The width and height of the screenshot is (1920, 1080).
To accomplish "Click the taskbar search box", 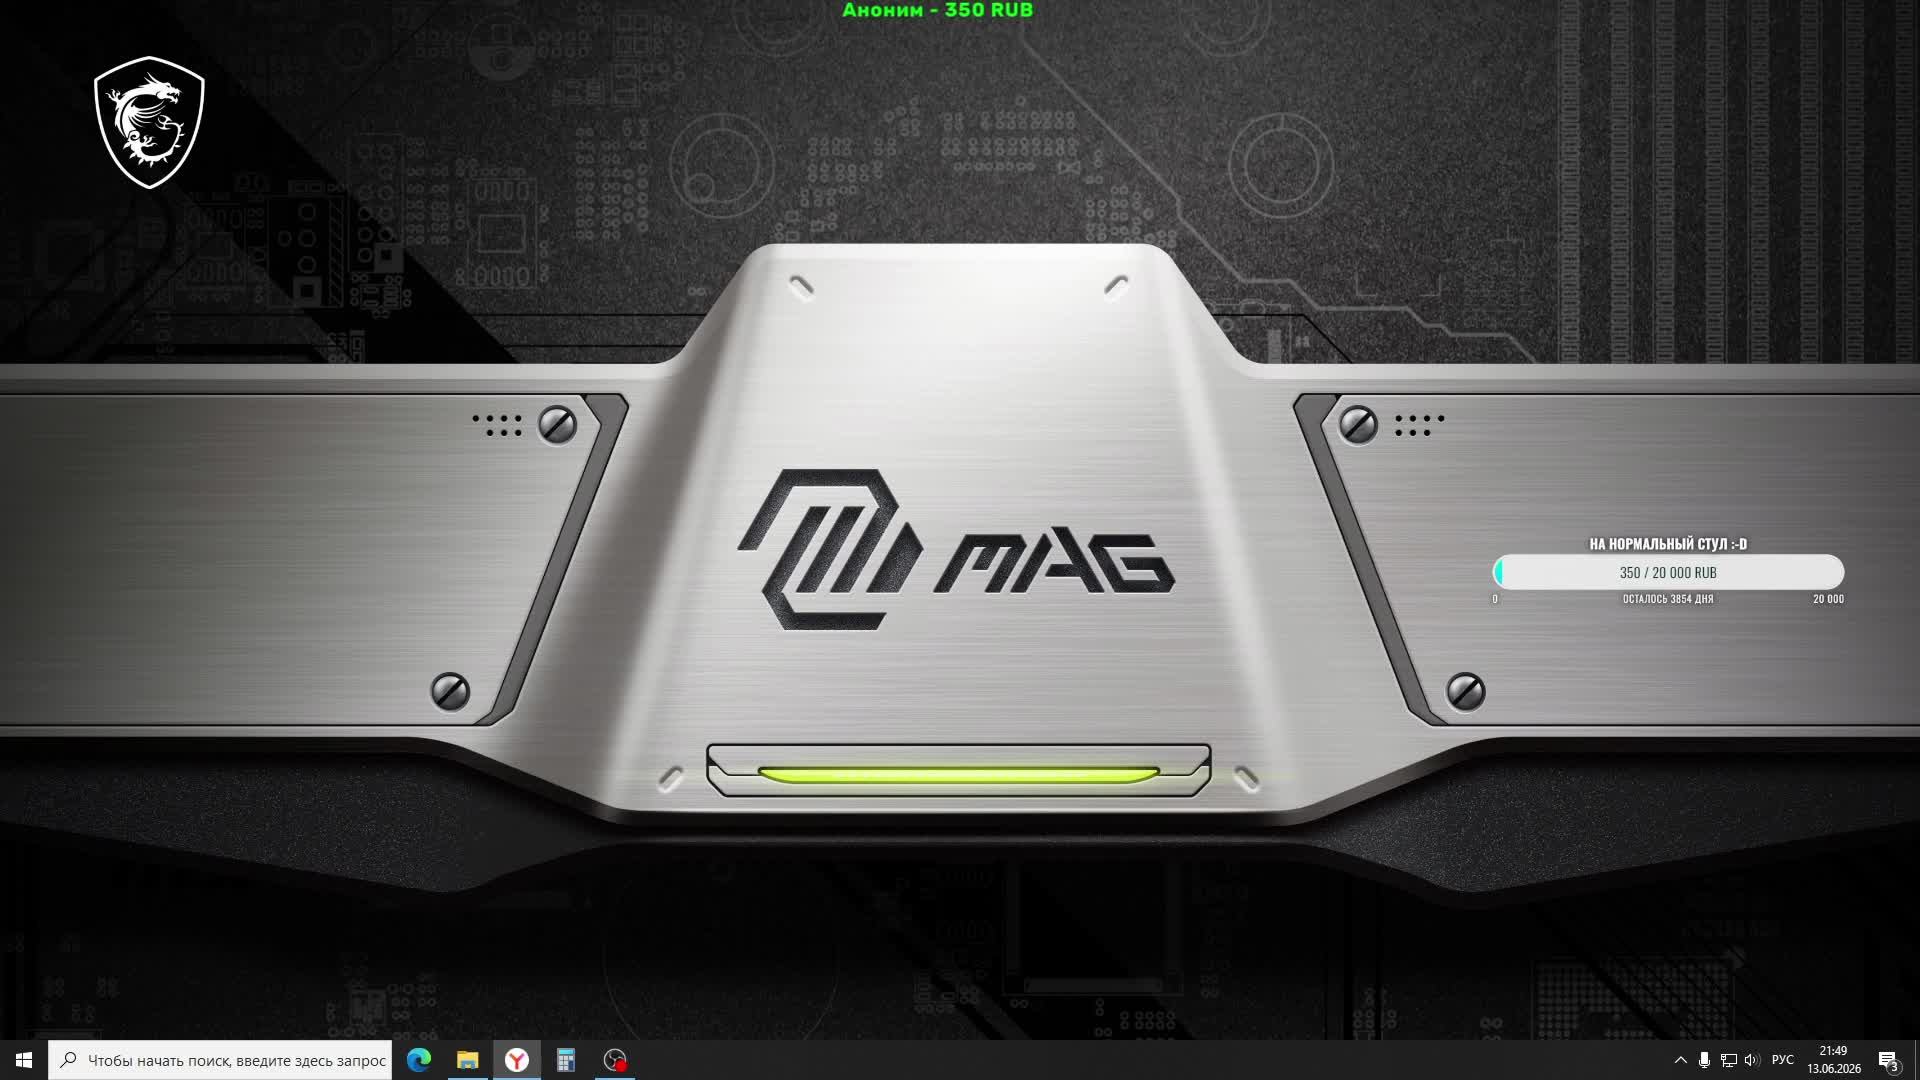I will [220, 1060].
